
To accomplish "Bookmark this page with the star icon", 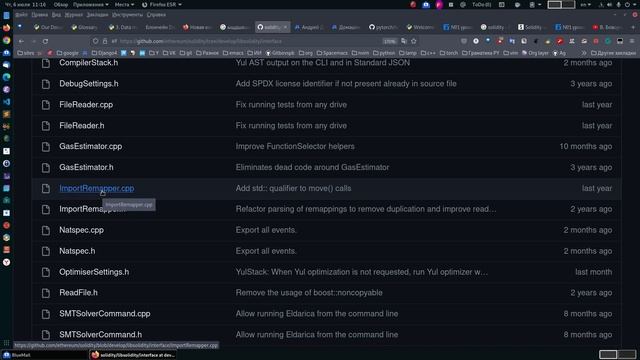I will (413, 41).
